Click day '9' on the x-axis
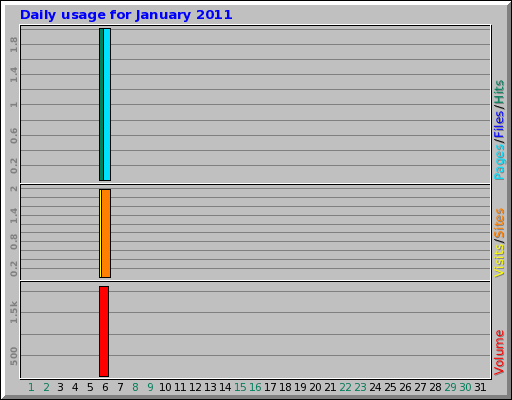 [x=150, y=387]
